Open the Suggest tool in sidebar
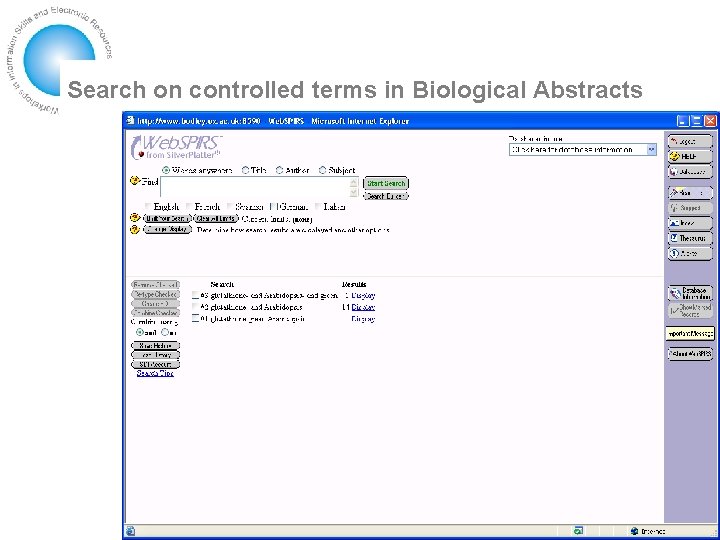 tap(690, 208)
